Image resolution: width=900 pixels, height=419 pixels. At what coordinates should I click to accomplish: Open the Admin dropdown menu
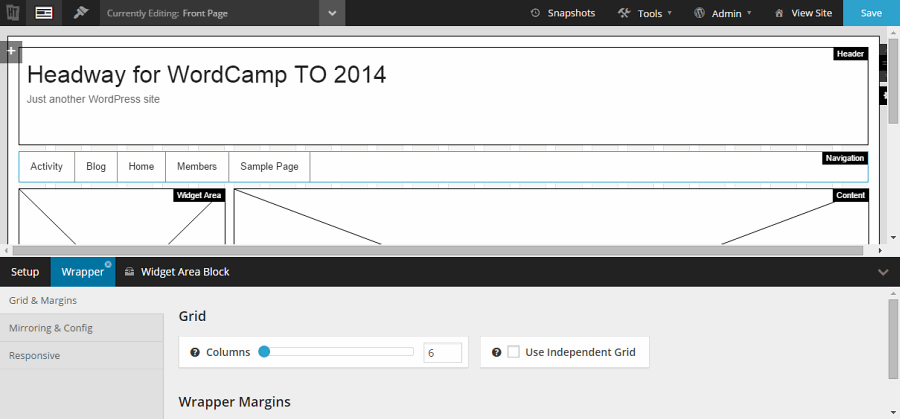click(718, 13)
